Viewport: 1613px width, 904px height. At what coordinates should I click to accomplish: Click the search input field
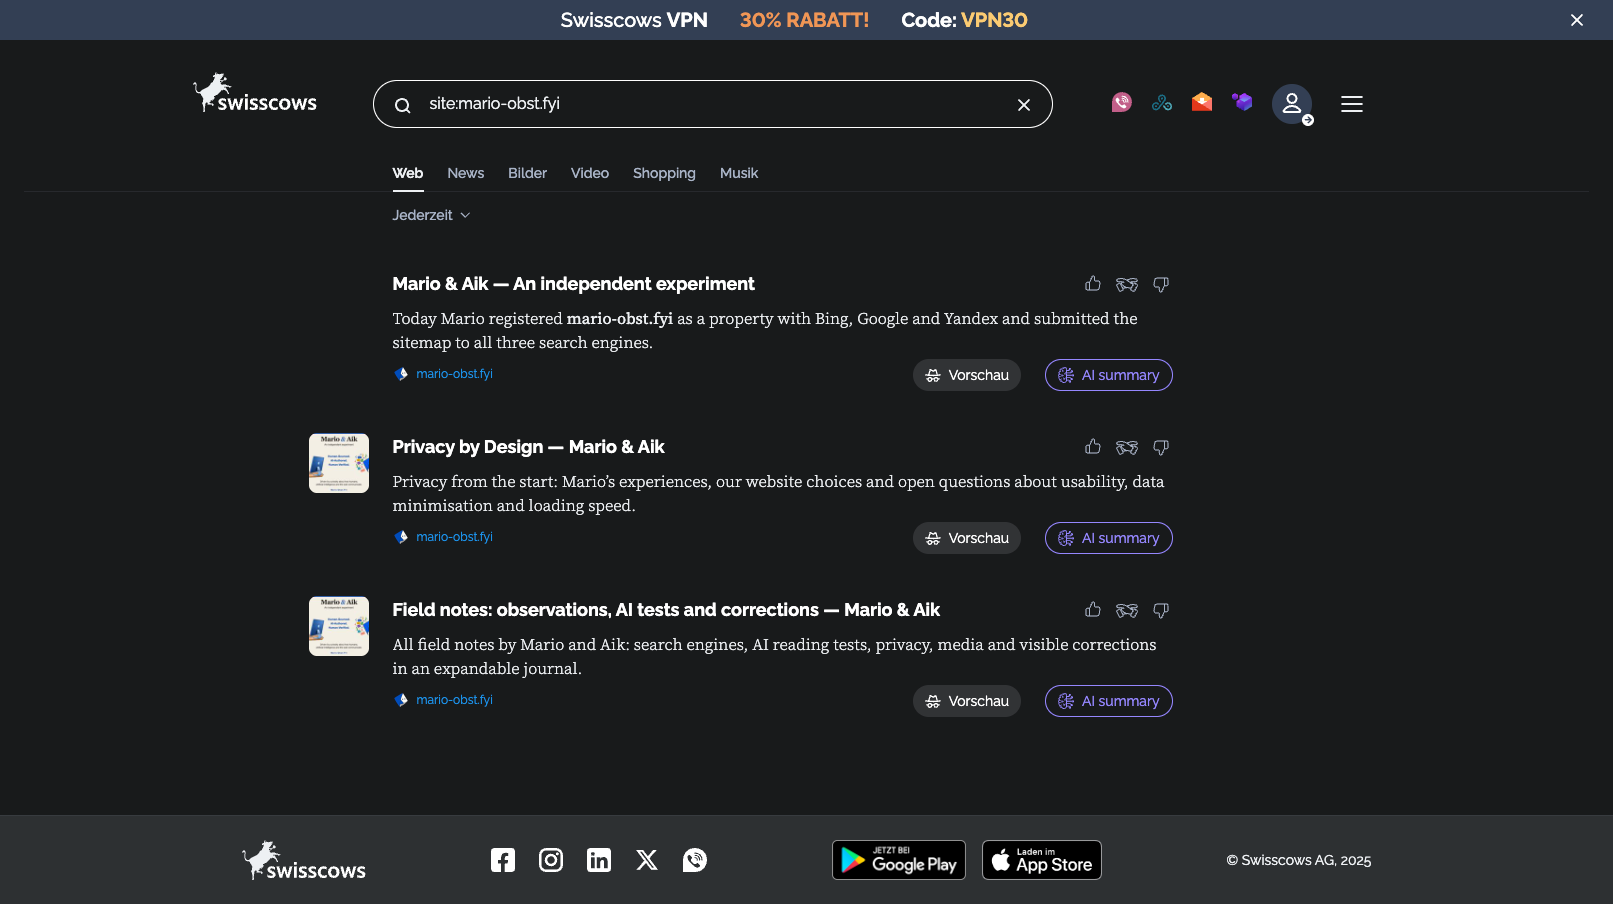click(712, 104)
